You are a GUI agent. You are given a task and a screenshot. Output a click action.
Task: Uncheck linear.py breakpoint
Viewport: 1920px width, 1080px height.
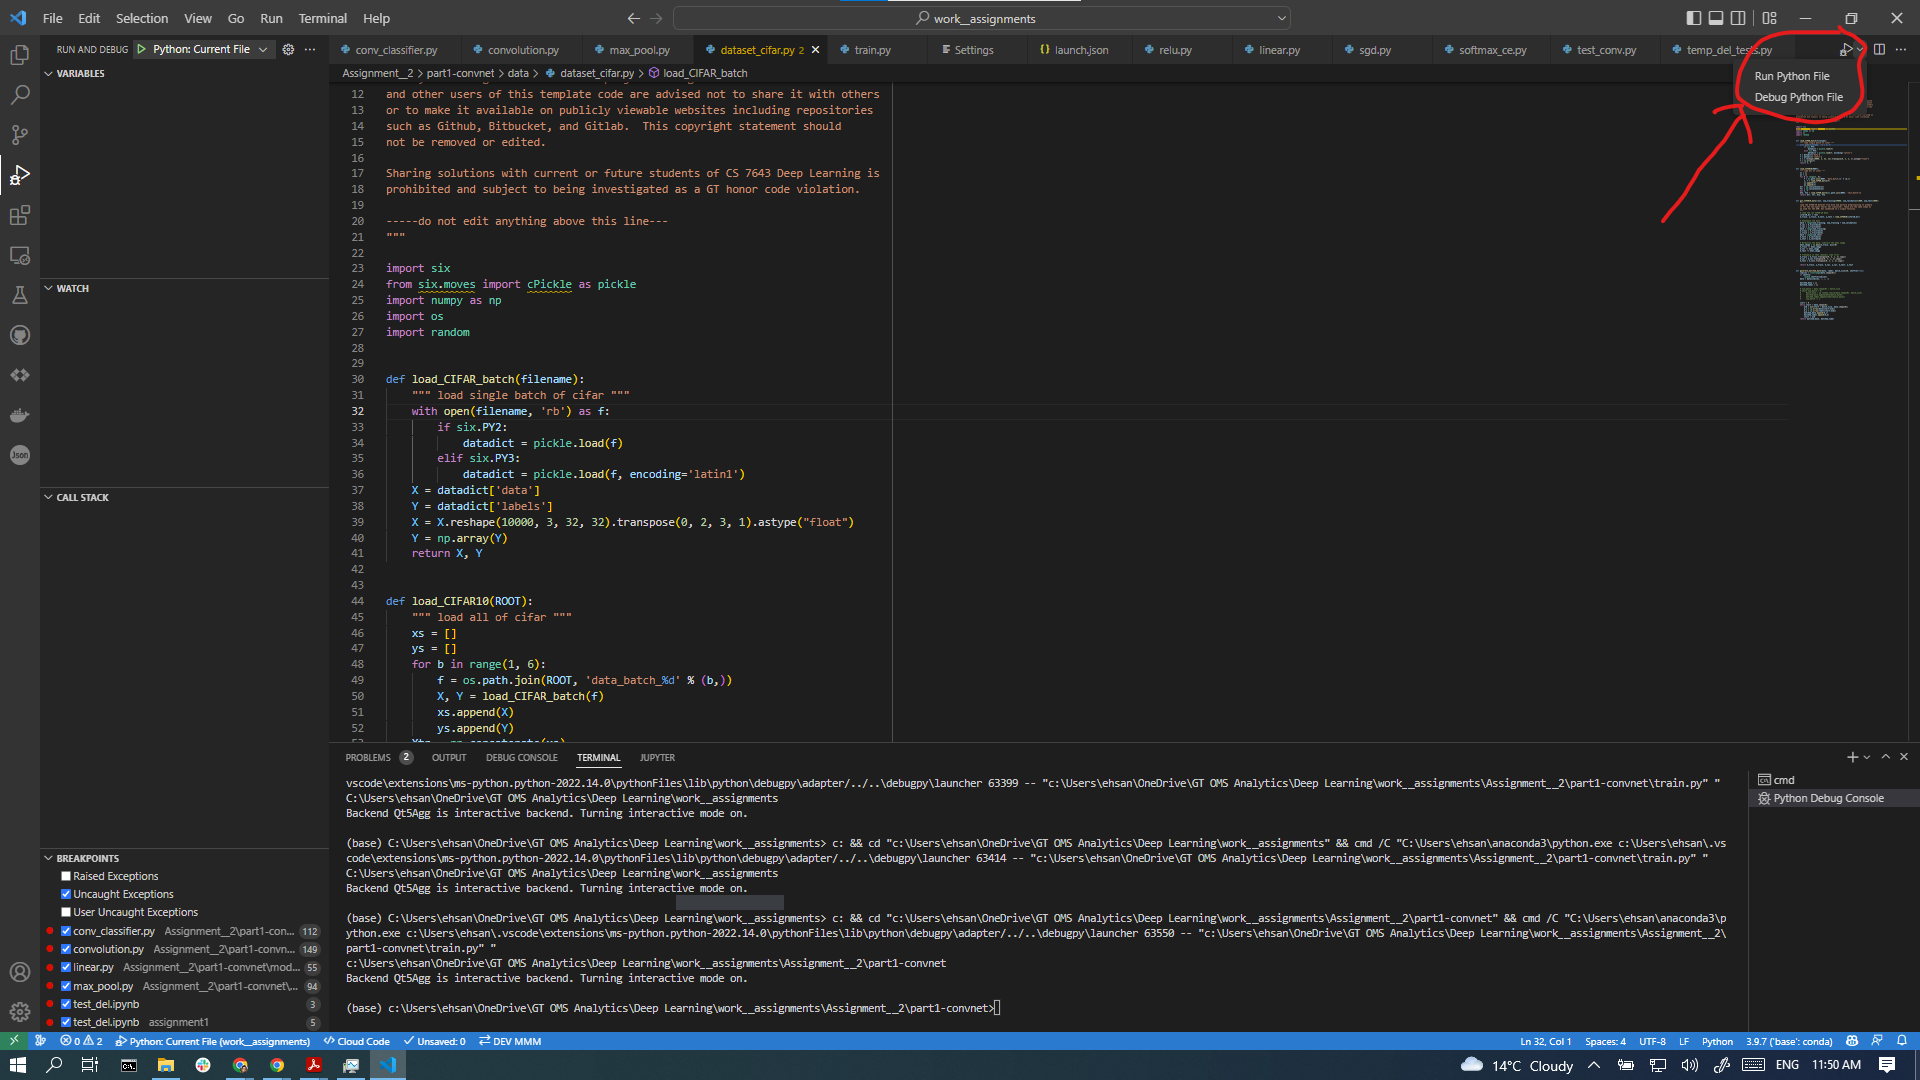coord(66,967)
